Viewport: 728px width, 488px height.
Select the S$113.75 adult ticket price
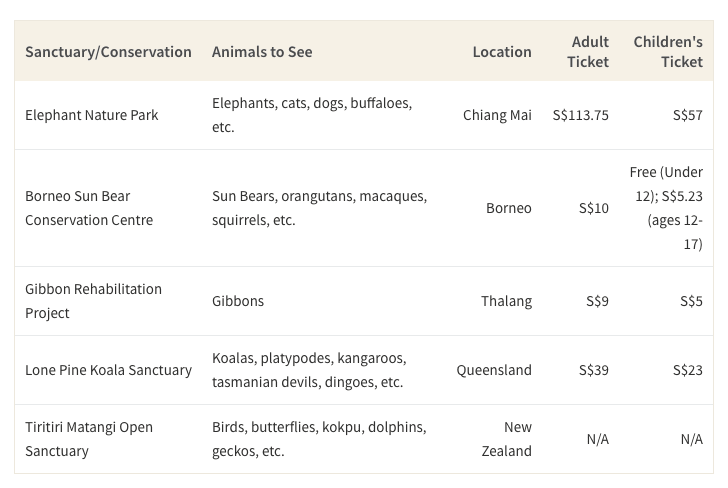[x=580, y=115]
